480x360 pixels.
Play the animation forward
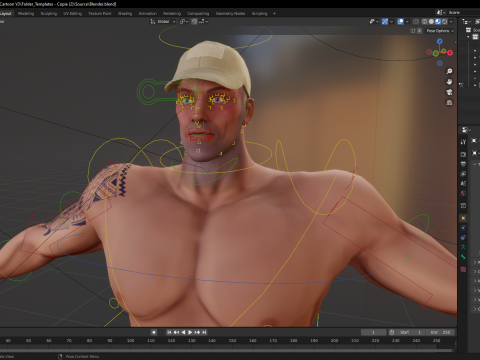pyautogui.click(x=190, y=332)
